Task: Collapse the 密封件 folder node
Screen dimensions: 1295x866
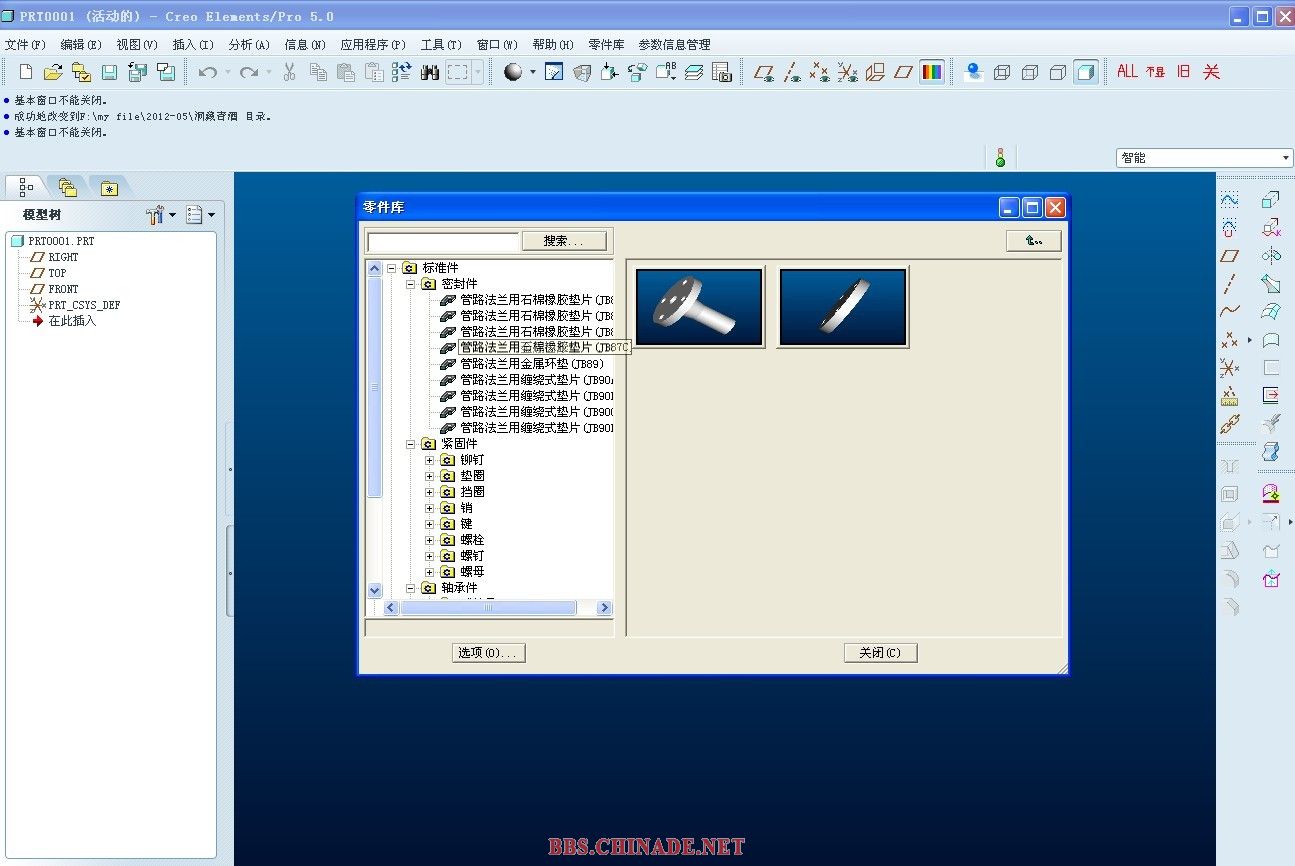Action: click(x=411, y=284)
